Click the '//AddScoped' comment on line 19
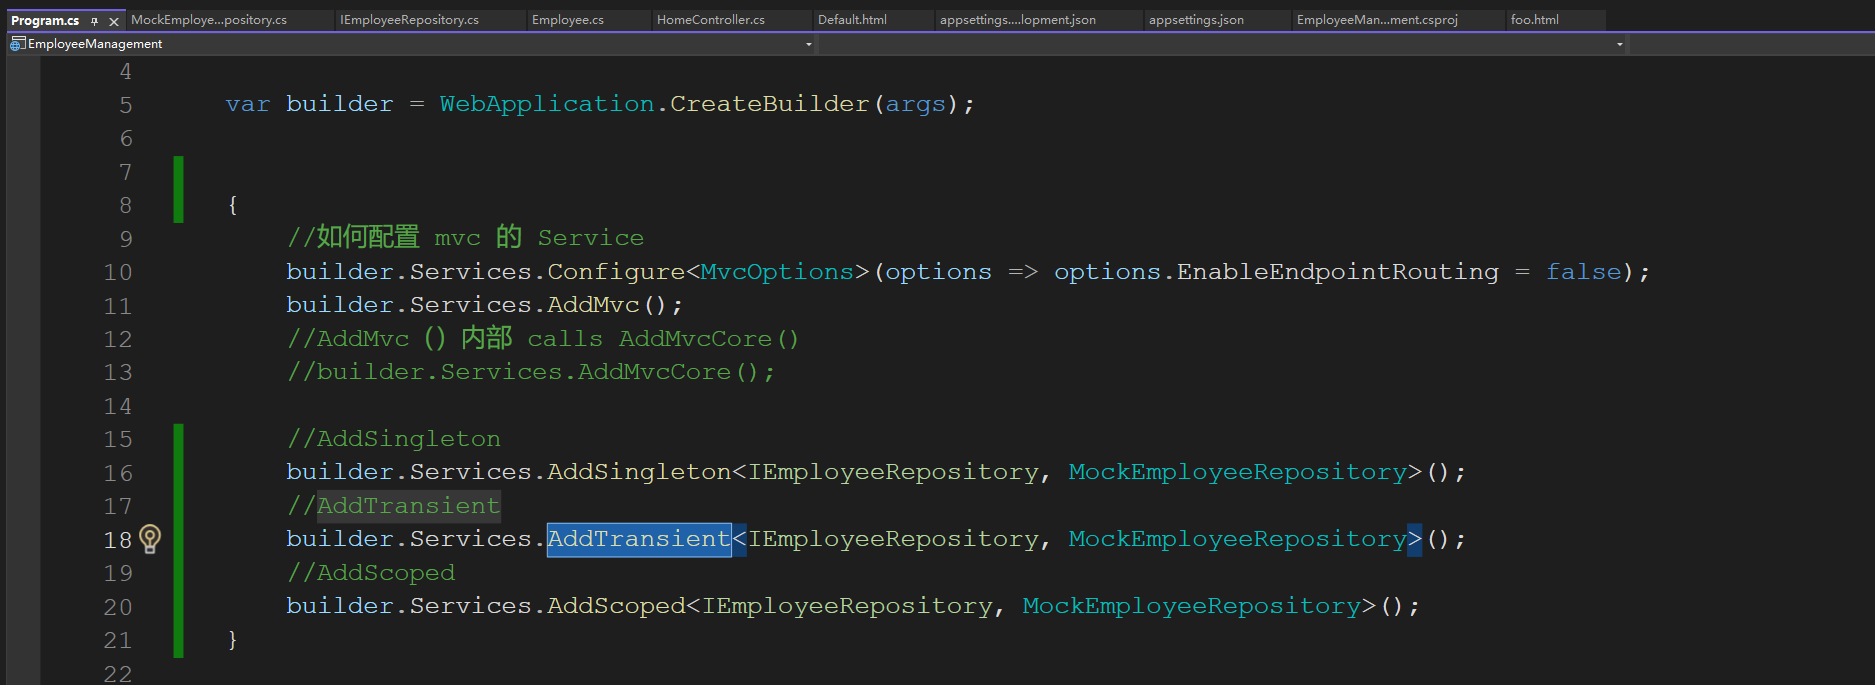The image size is (1875, 685). (371, 573)
